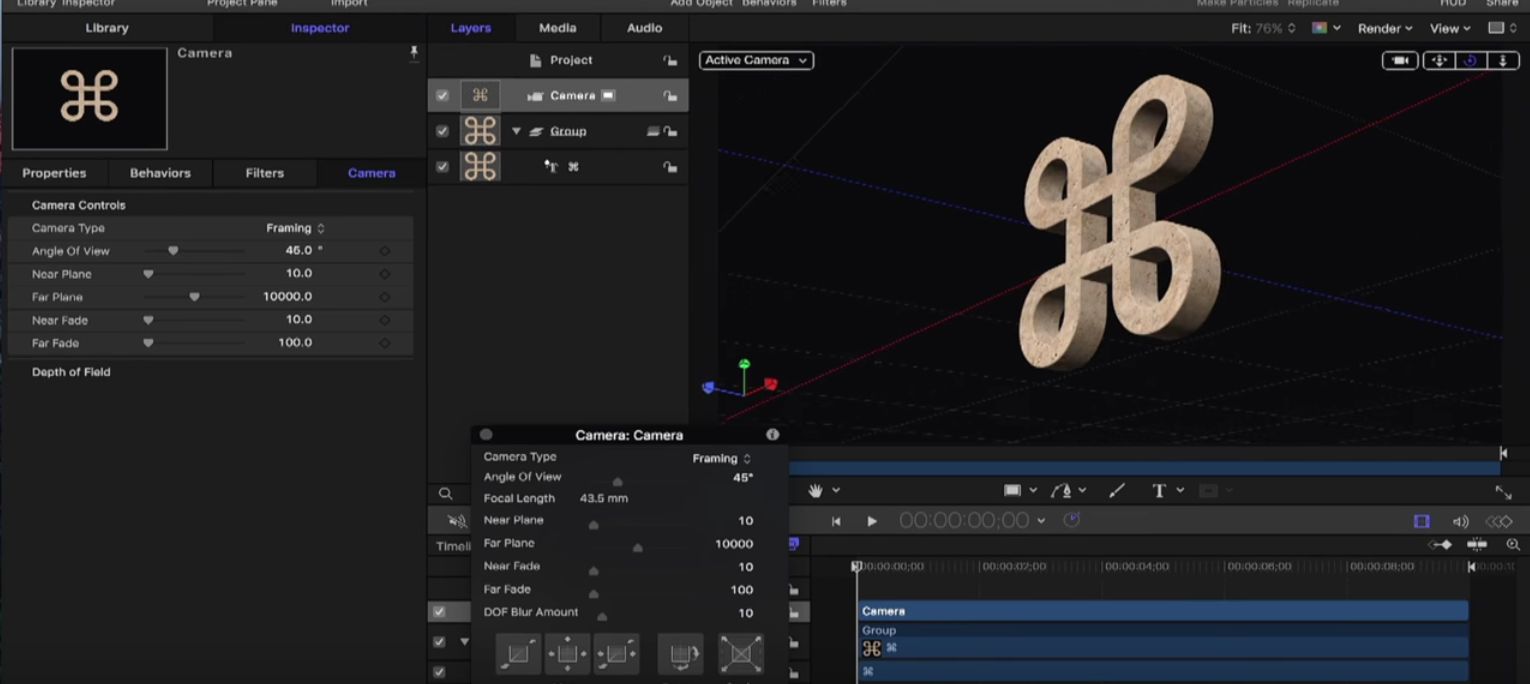The image size is (1530, 684).
Task: Click the Angle Of View keyframe diamond
Action: point(385,251)
